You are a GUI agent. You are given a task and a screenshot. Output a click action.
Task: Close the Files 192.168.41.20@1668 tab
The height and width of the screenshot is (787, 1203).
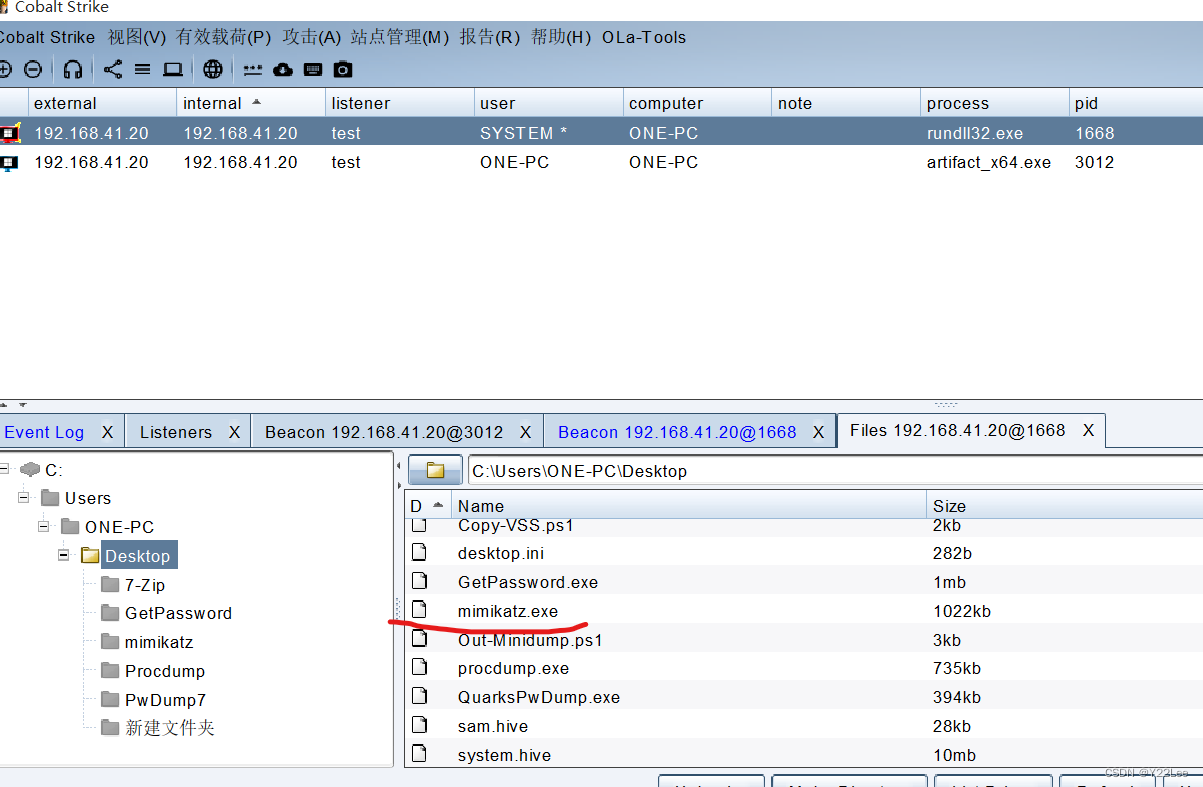(1088, 430)
